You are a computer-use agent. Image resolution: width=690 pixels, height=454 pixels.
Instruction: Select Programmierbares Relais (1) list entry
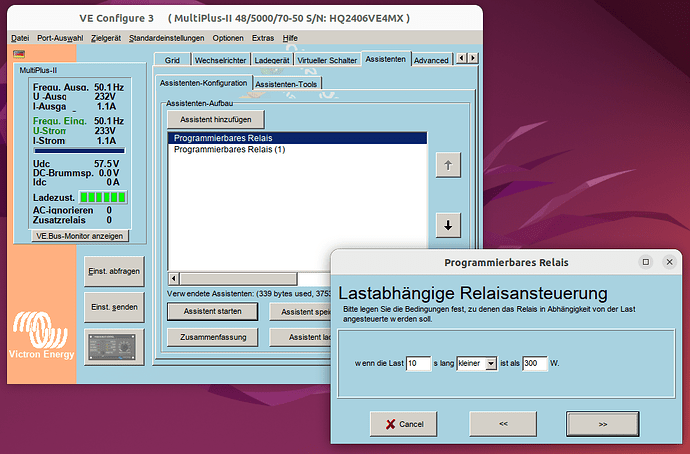coord(297,150)
